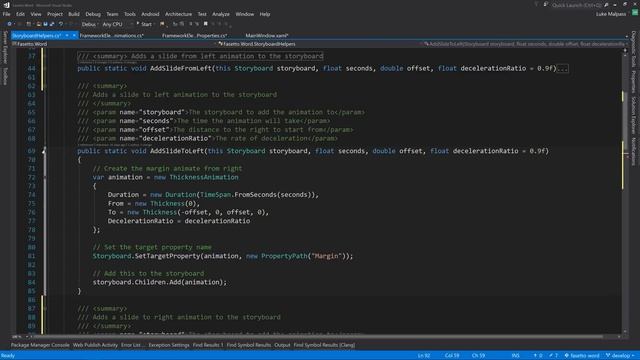Open the Exception Settings tab
640x360 pixels.
pos(169,345)
